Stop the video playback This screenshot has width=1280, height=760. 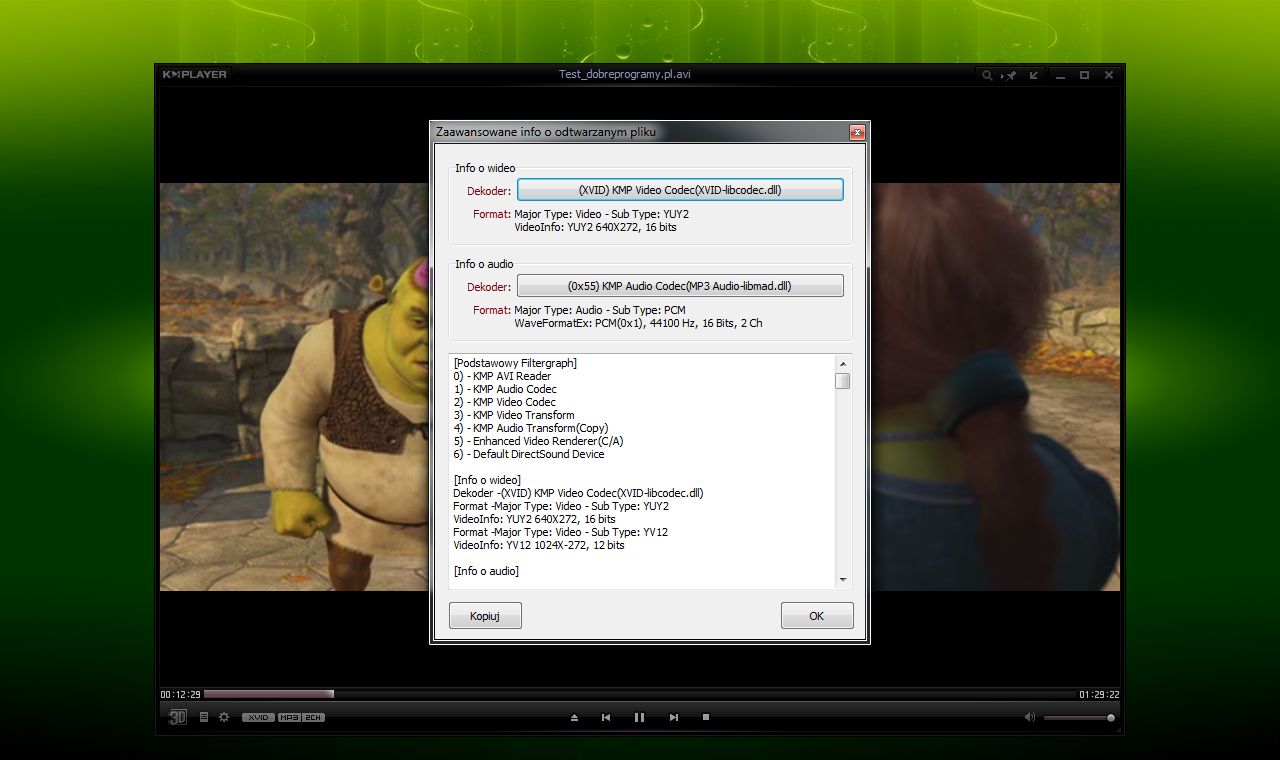coord(706,717)
